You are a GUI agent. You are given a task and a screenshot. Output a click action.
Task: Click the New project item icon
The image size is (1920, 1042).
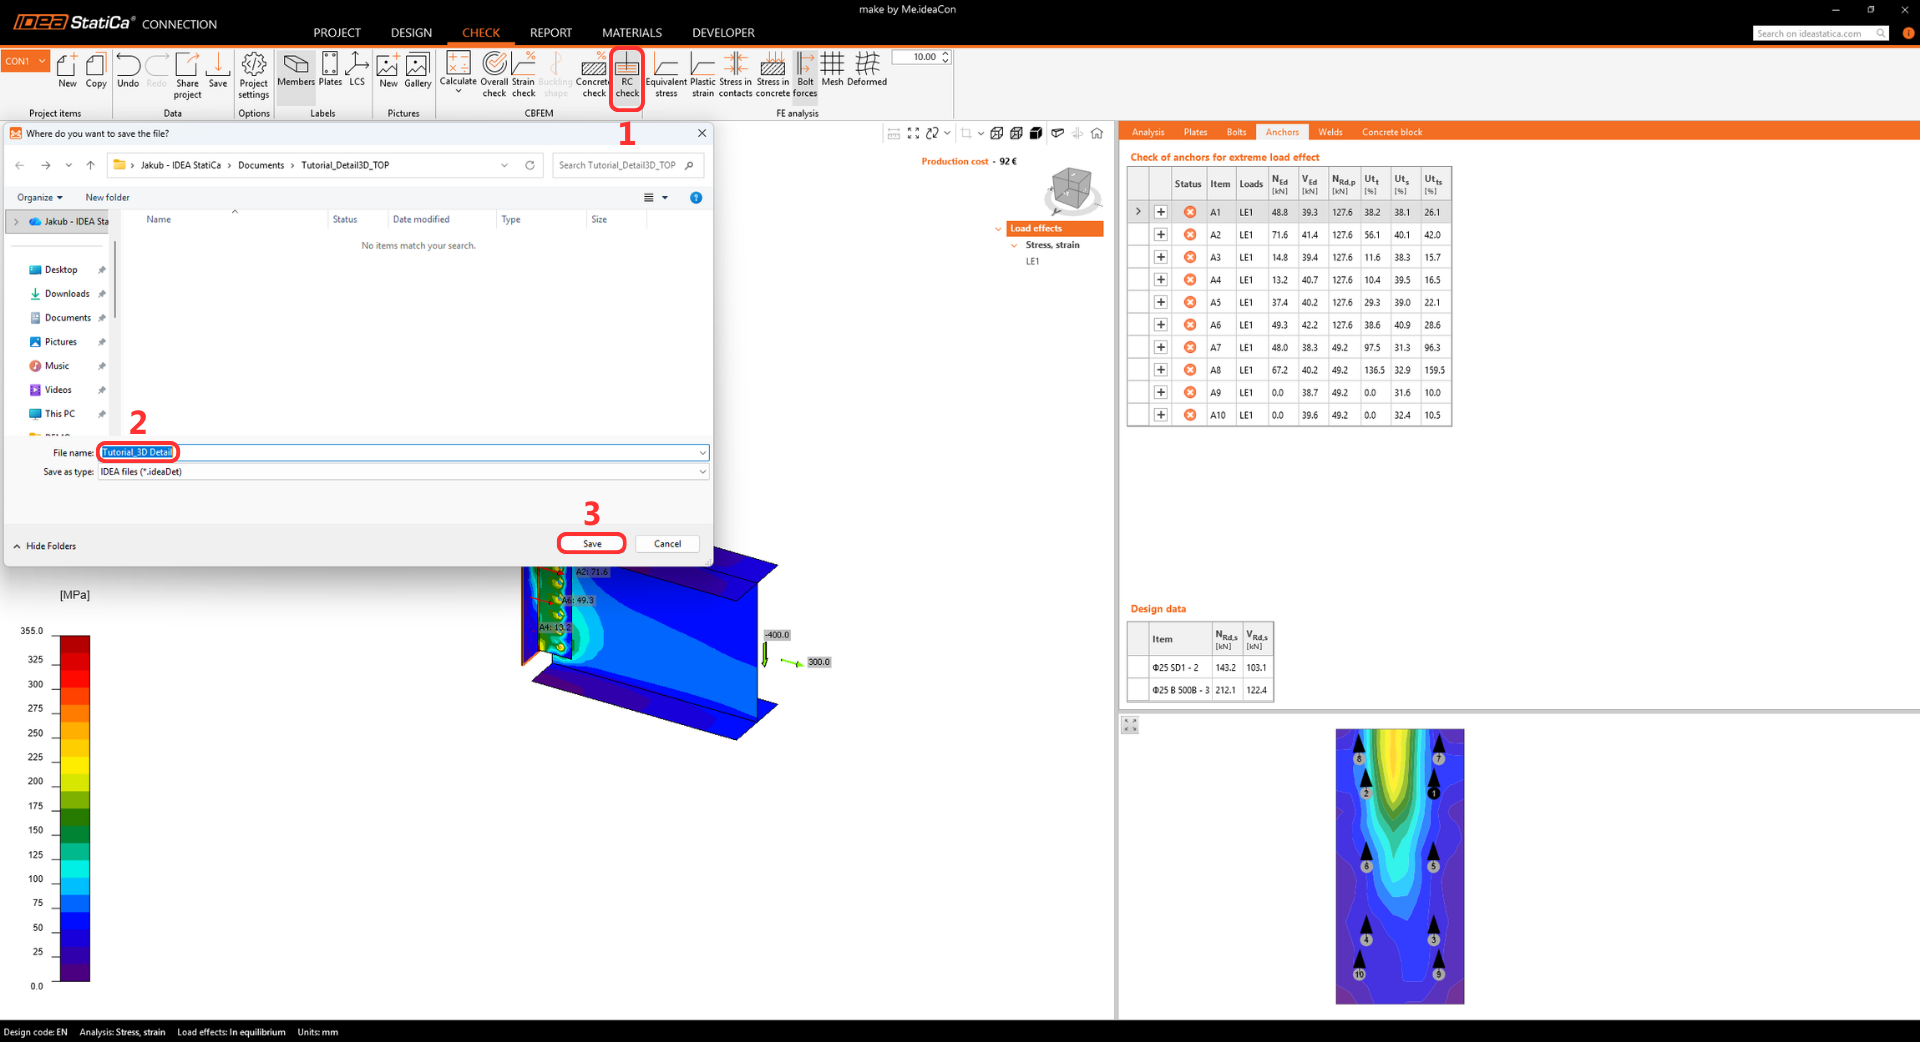[x=67, y=71]
